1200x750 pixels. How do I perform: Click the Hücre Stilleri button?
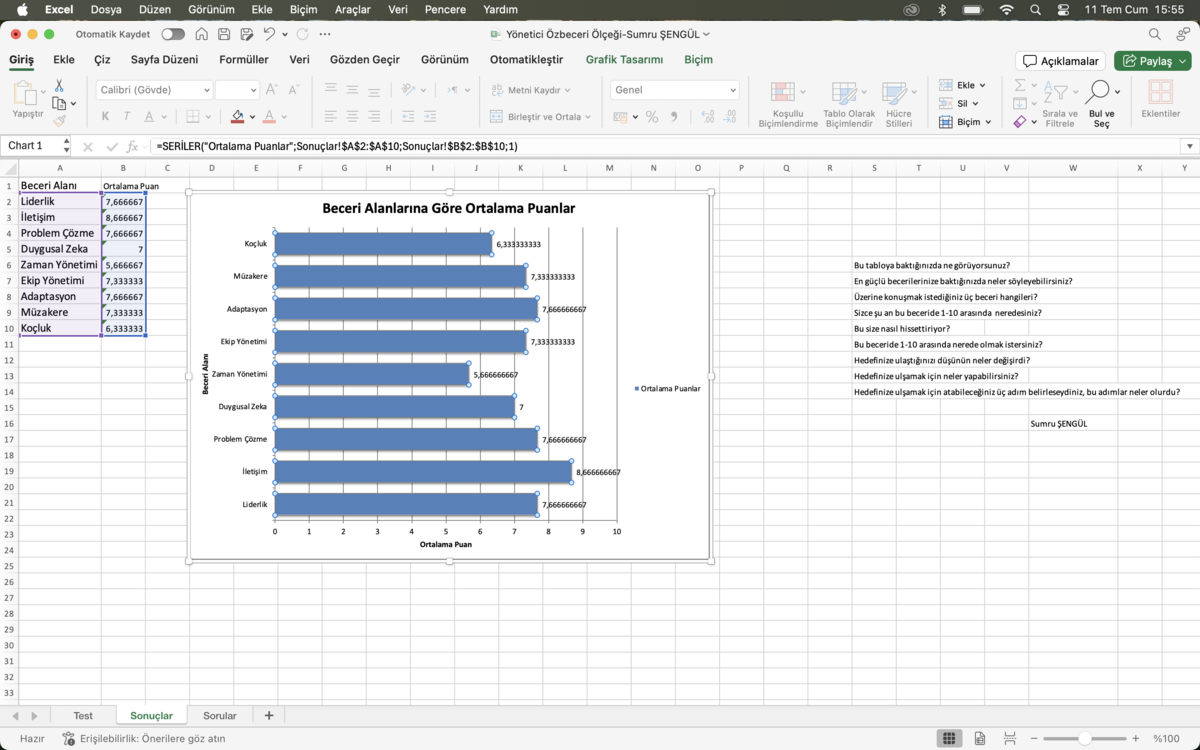tap(898, 105)
